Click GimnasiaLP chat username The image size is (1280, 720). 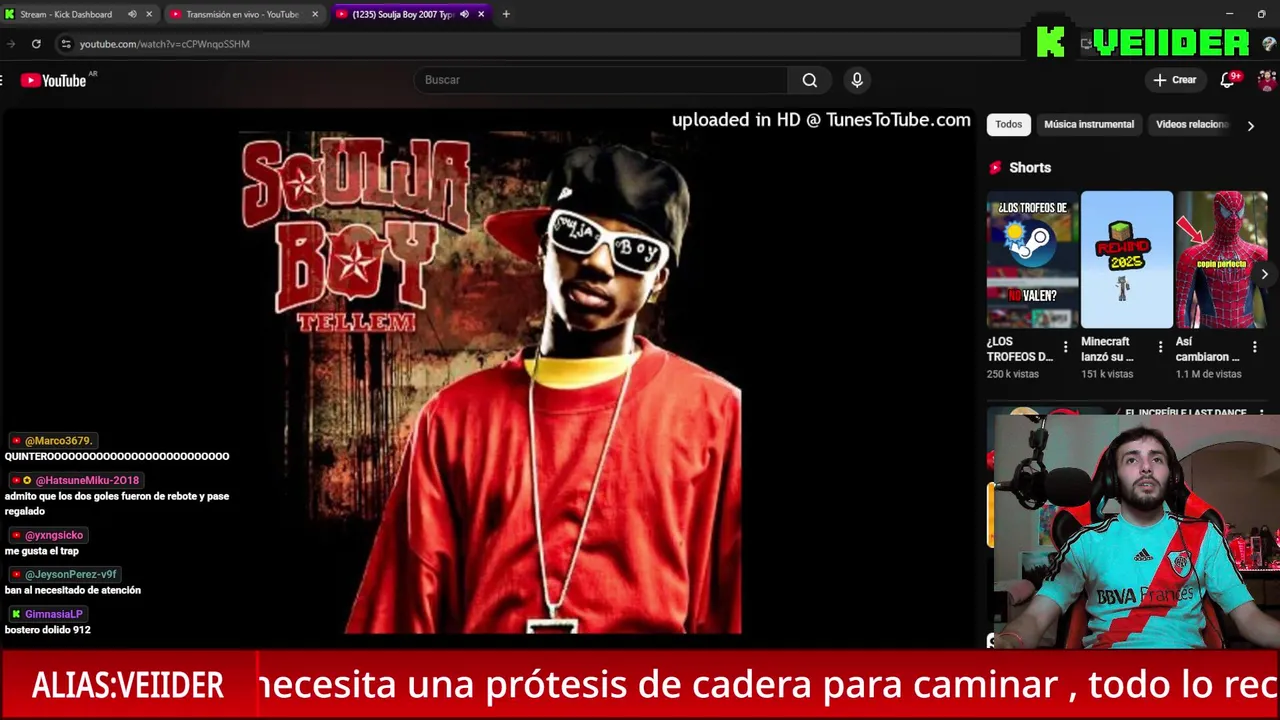(54, 614)
